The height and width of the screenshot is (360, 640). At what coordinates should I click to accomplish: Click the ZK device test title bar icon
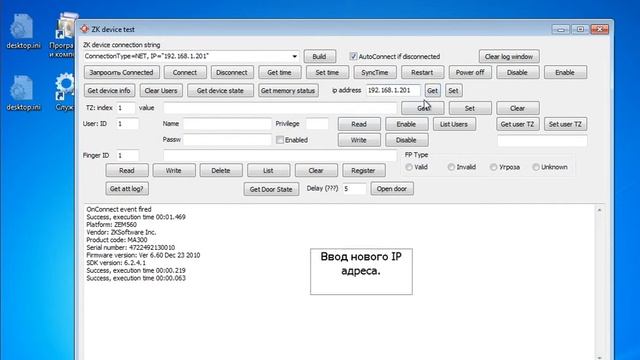[x=84, y=29]
